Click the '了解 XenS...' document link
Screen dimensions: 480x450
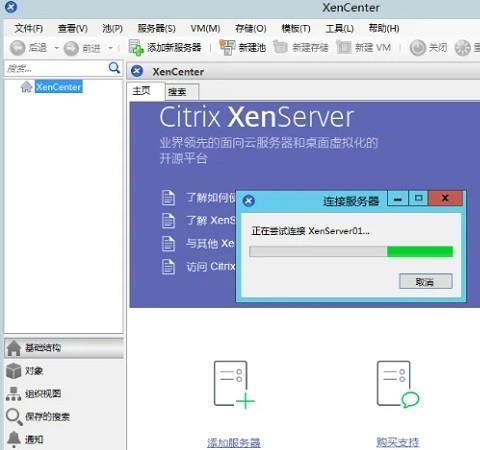pyautogui.click(x=211, y=220)
